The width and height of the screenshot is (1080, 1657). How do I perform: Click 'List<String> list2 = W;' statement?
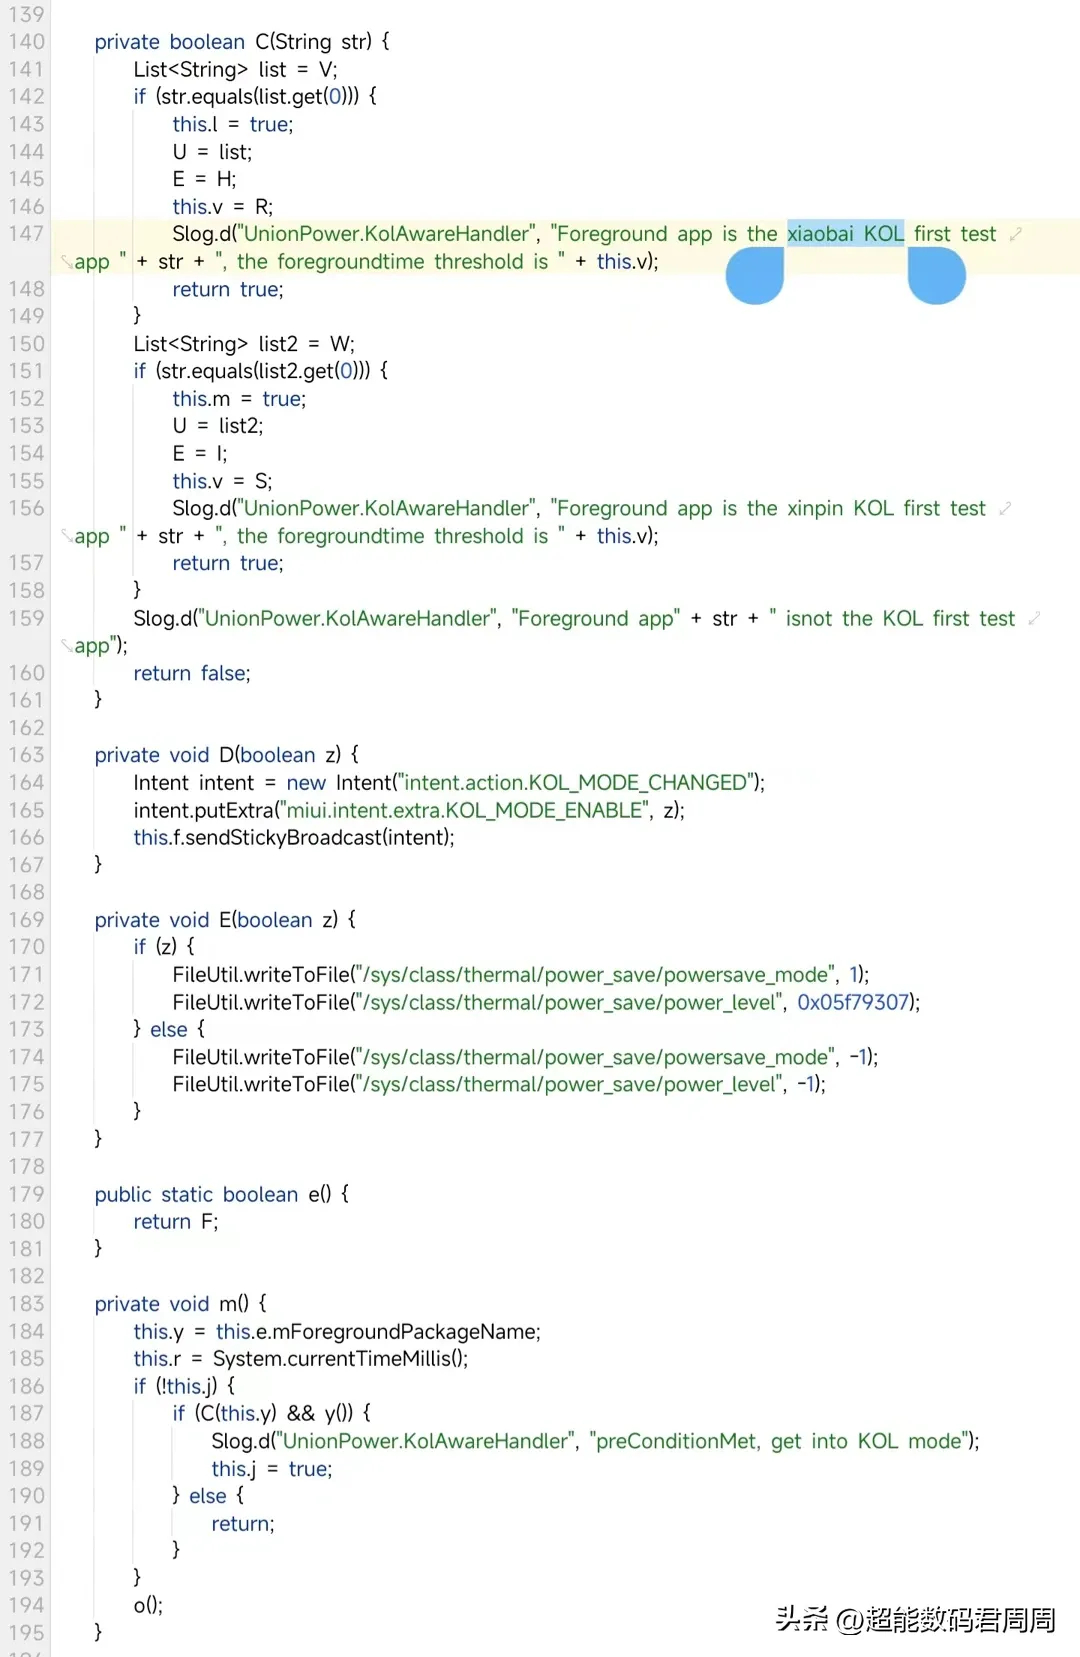click(x=244, y=344)
